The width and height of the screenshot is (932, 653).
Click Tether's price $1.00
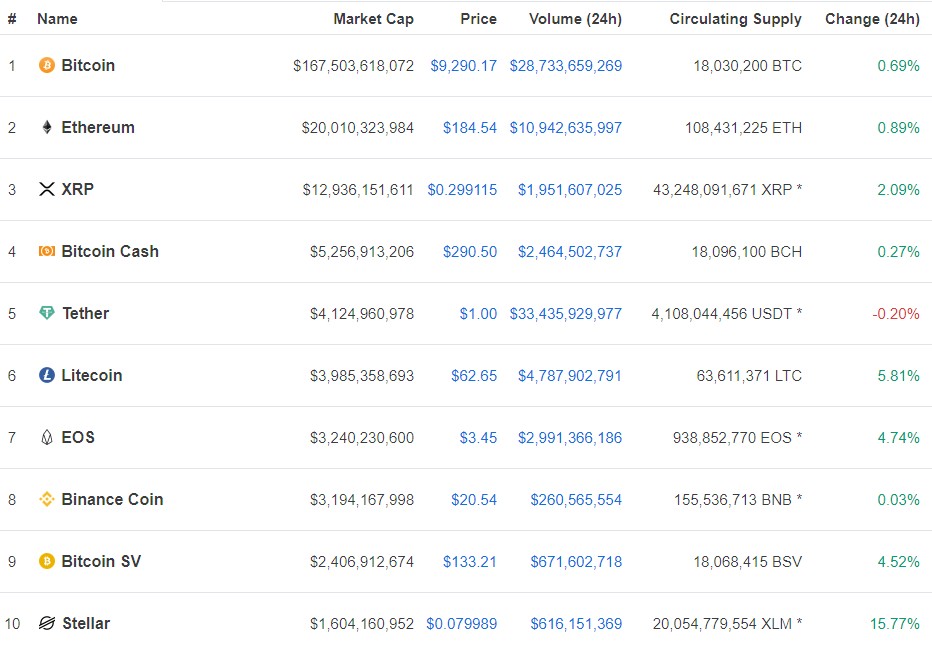click(x=478, y=314)
